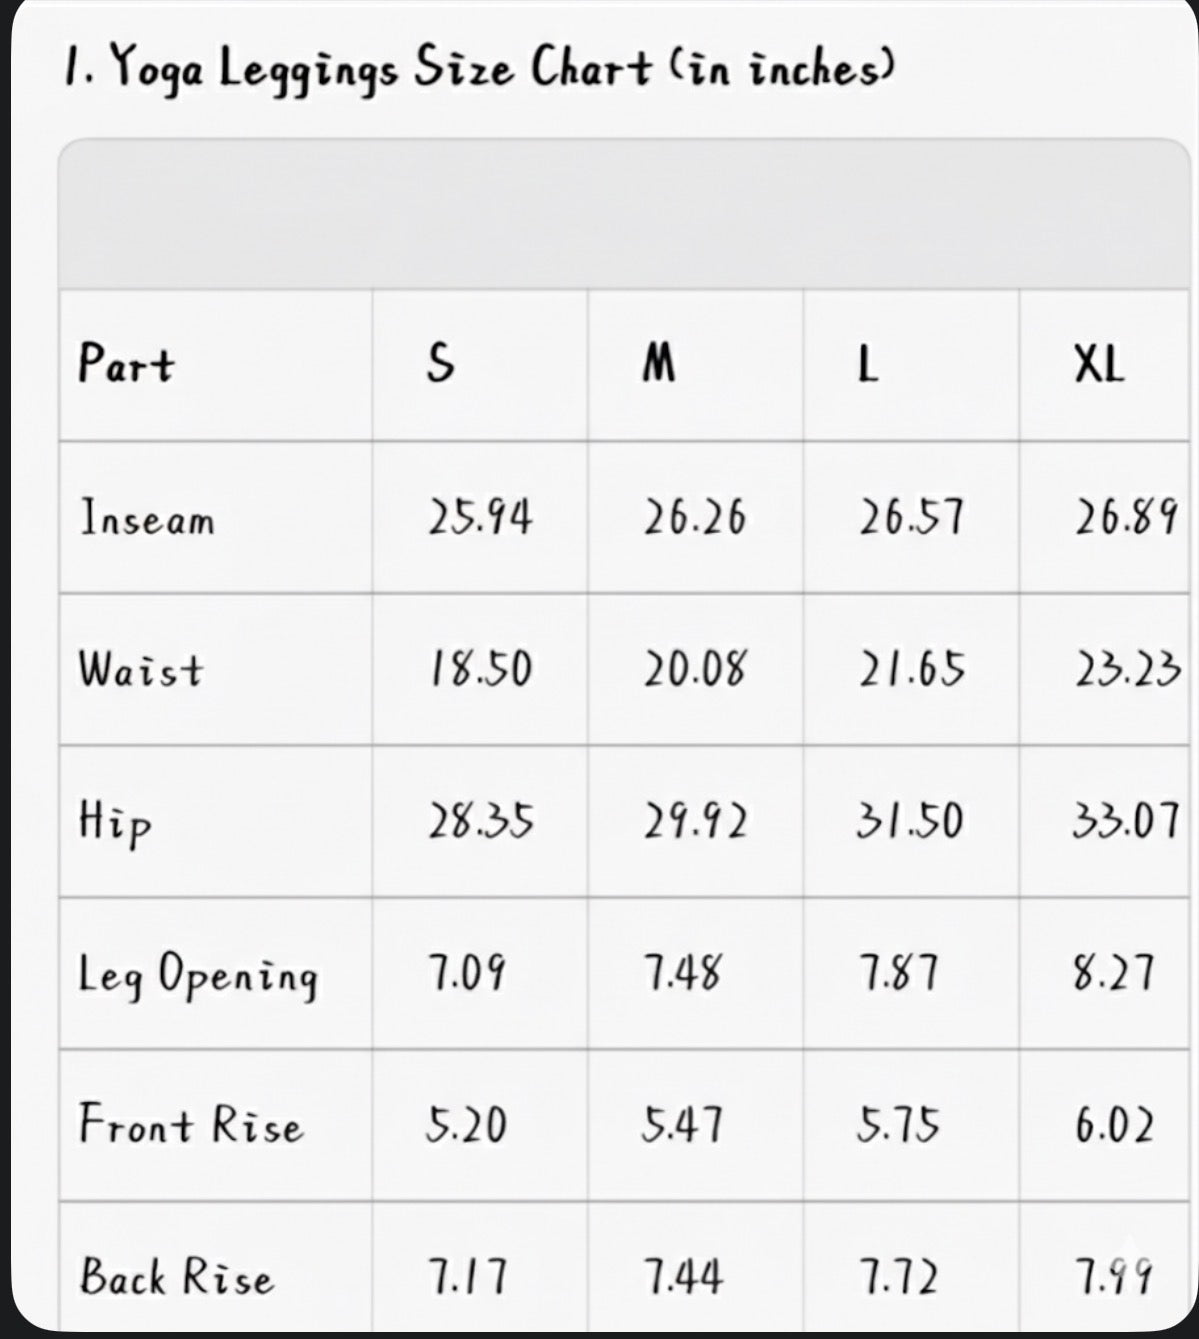The width and height of the screenshot is (1199, 1339).
Task: Click the Waist value 23.23 cell
Action: pos(1128,669)
